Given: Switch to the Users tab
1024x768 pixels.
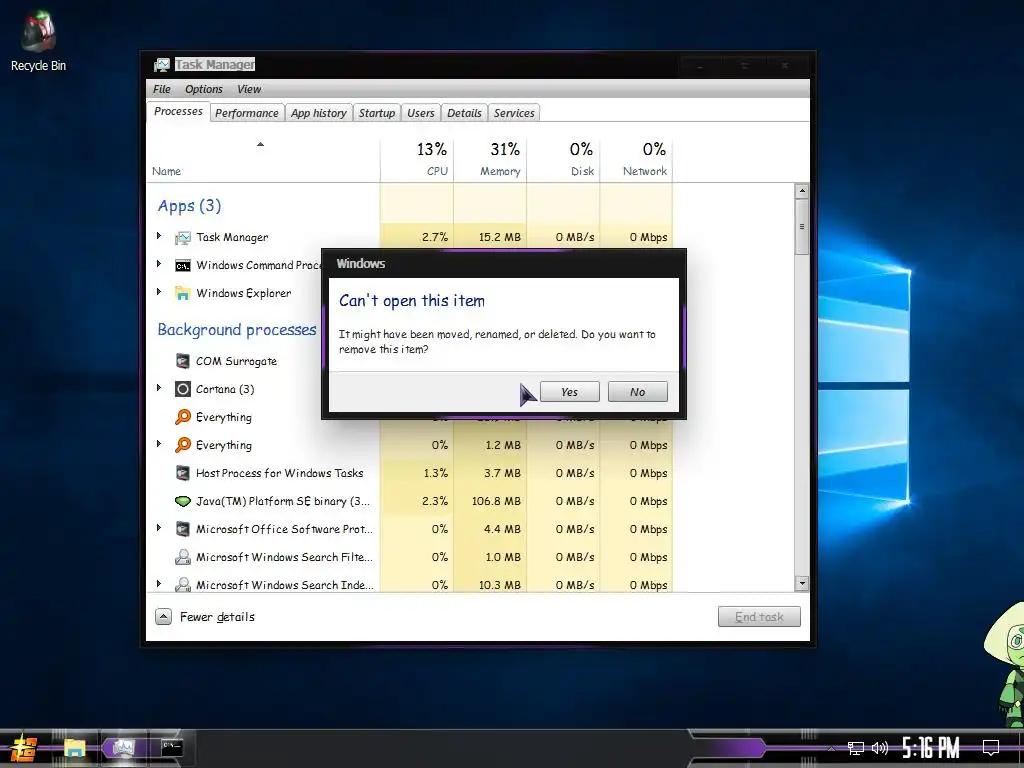Looking at the screenshot, I should pyautogui.click(x=421, y=113).
